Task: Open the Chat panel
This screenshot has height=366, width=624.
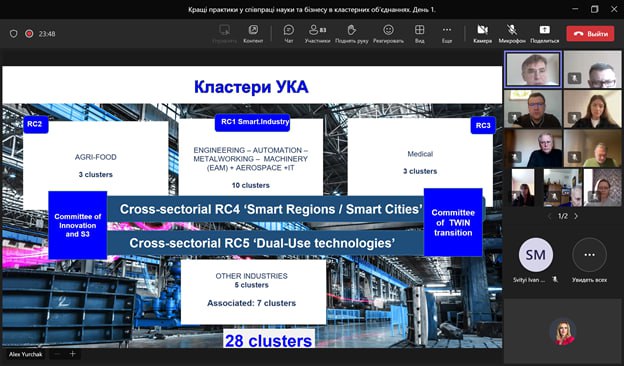Action: pyautogui.click(x=289, y=33)
